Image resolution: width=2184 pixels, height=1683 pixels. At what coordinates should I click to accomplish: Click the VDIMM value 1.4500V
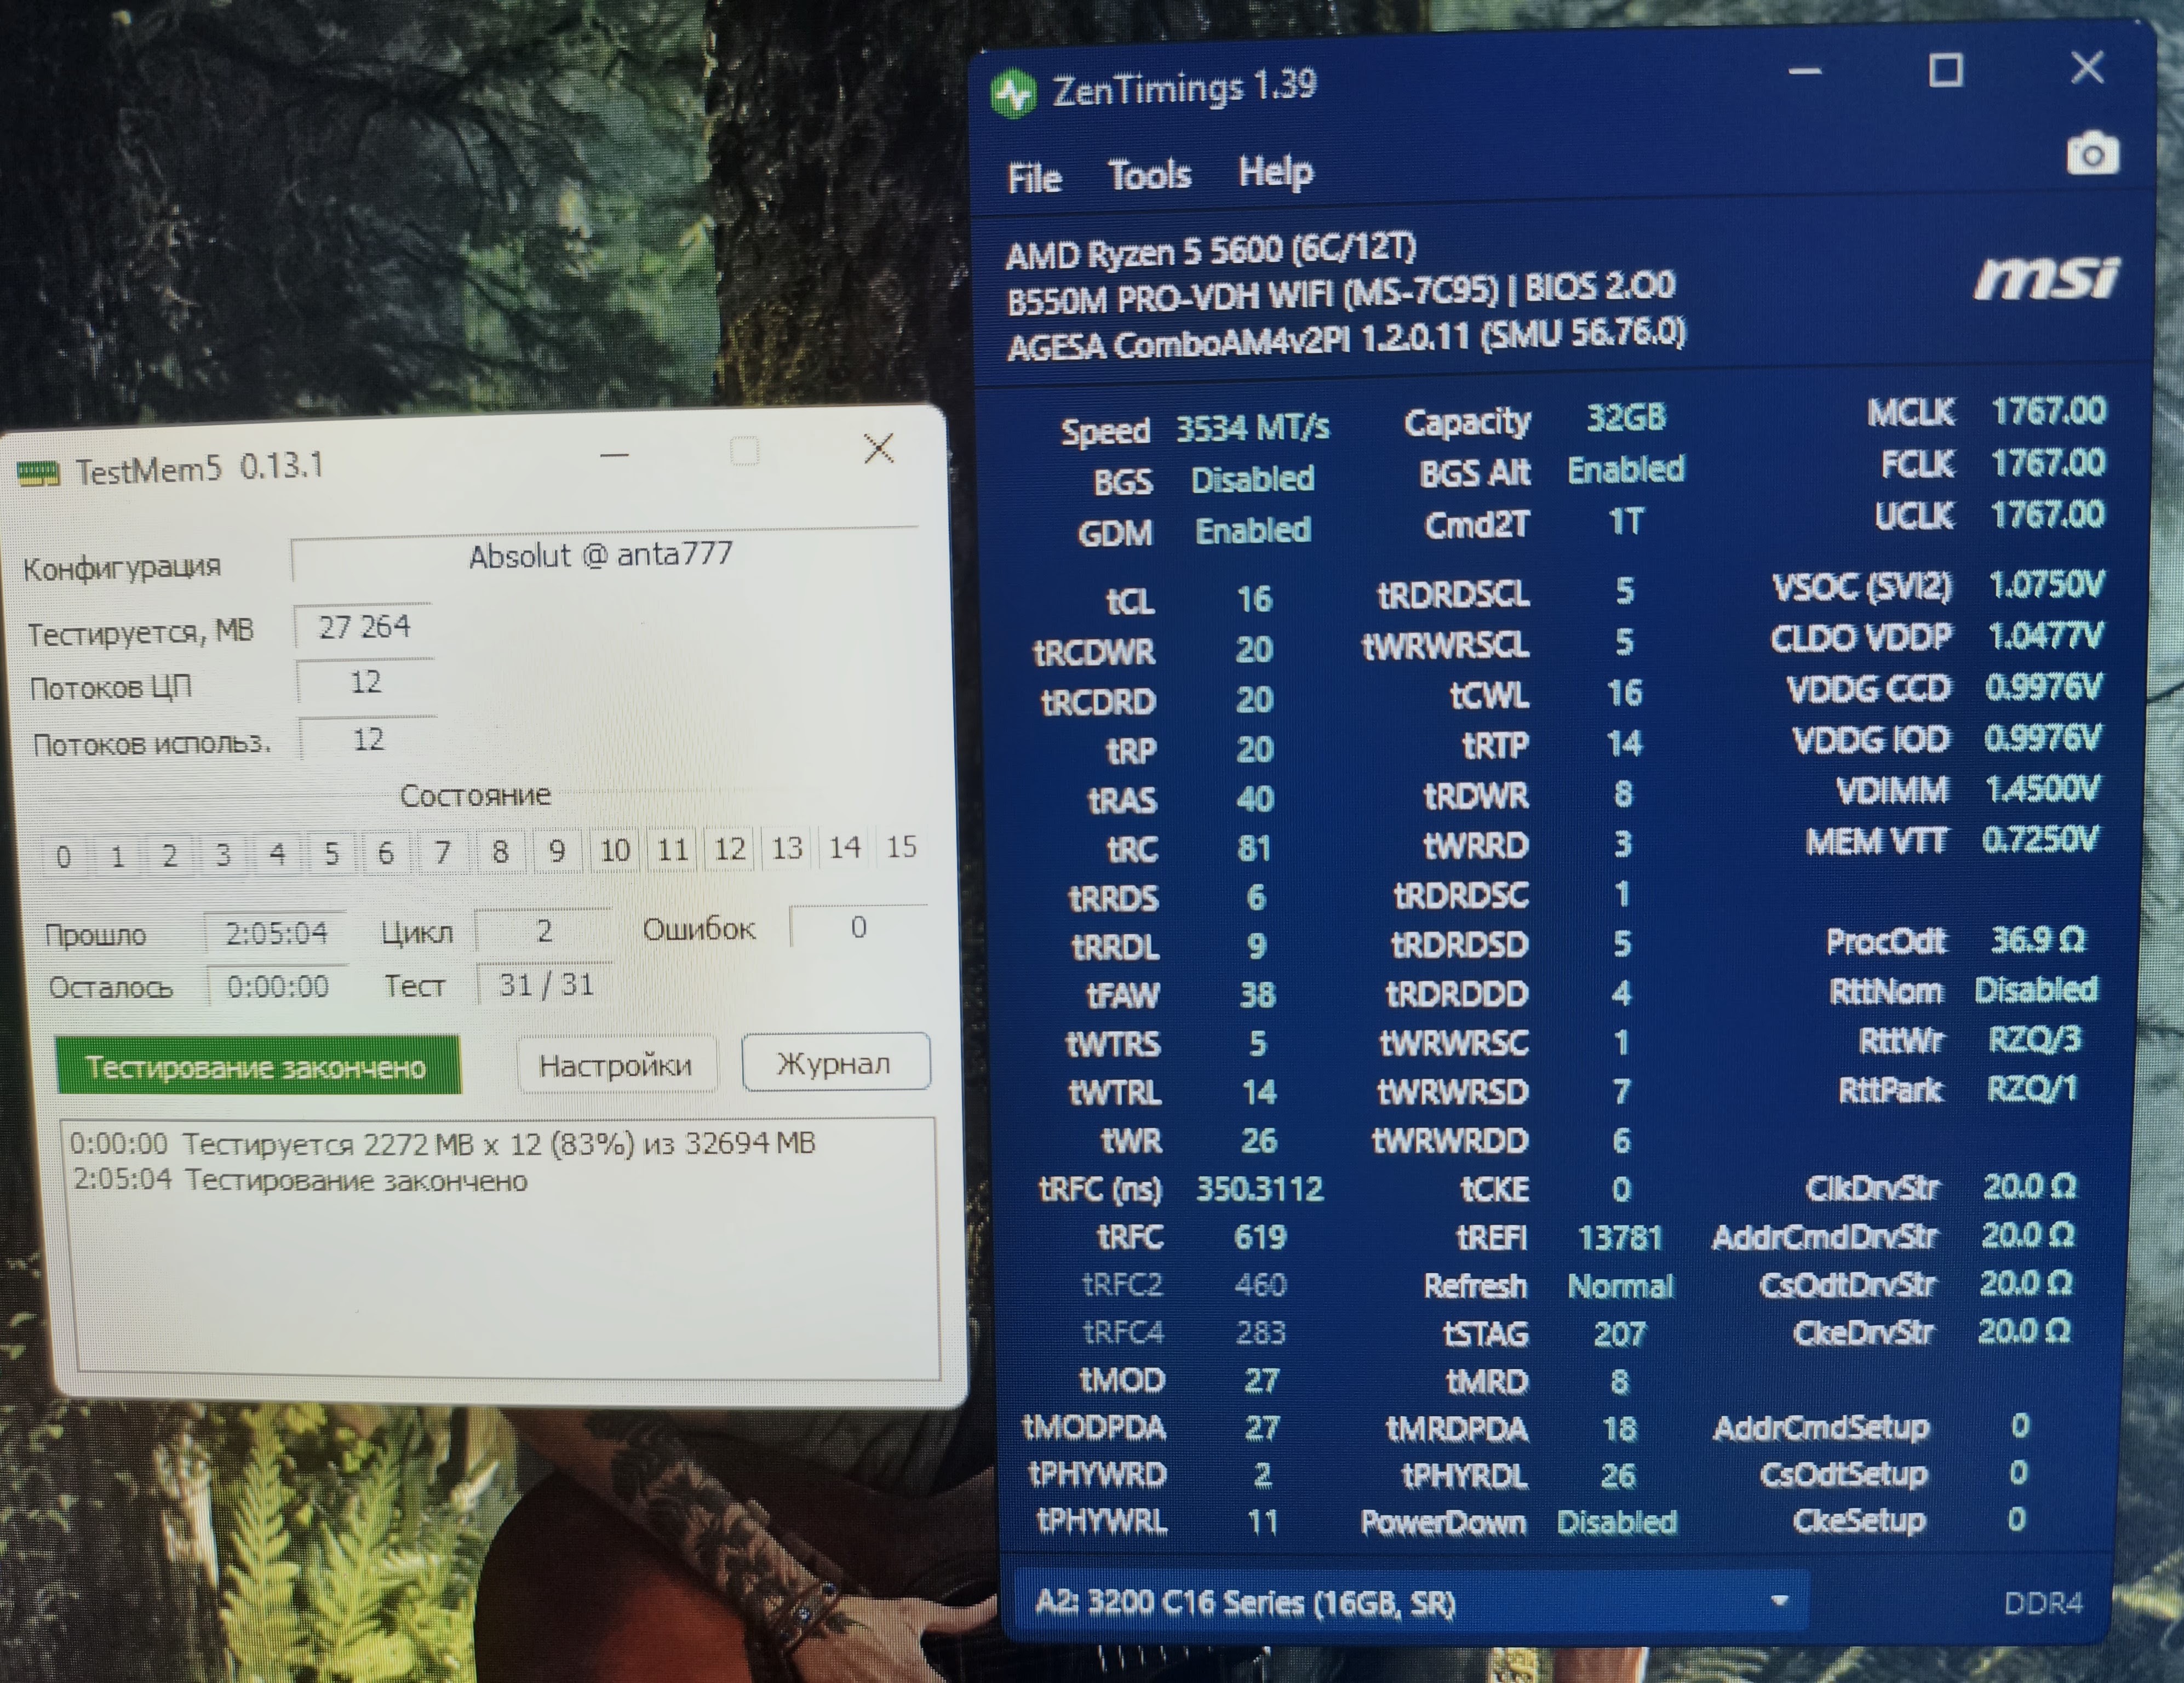[x=2042, y=790]
